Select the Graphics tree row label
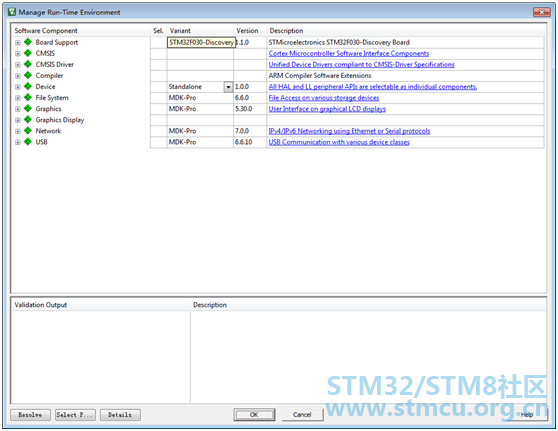 click(48, 109)
